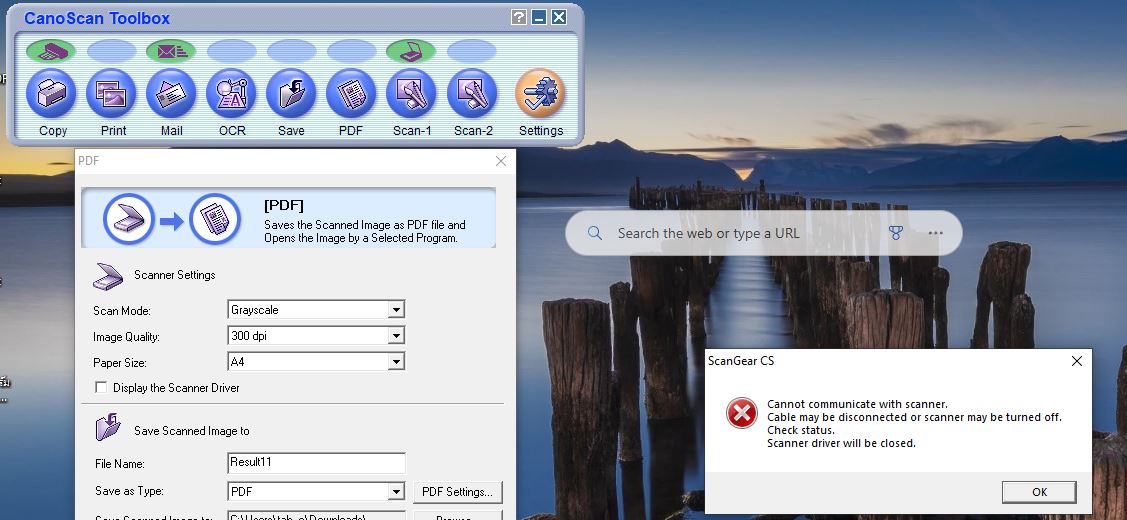Image resolution: width=1127 pixels, height=520 pixels.
Task: Click OK in the ScanGear CS error dialog
Action: (x=1039, y=492)
